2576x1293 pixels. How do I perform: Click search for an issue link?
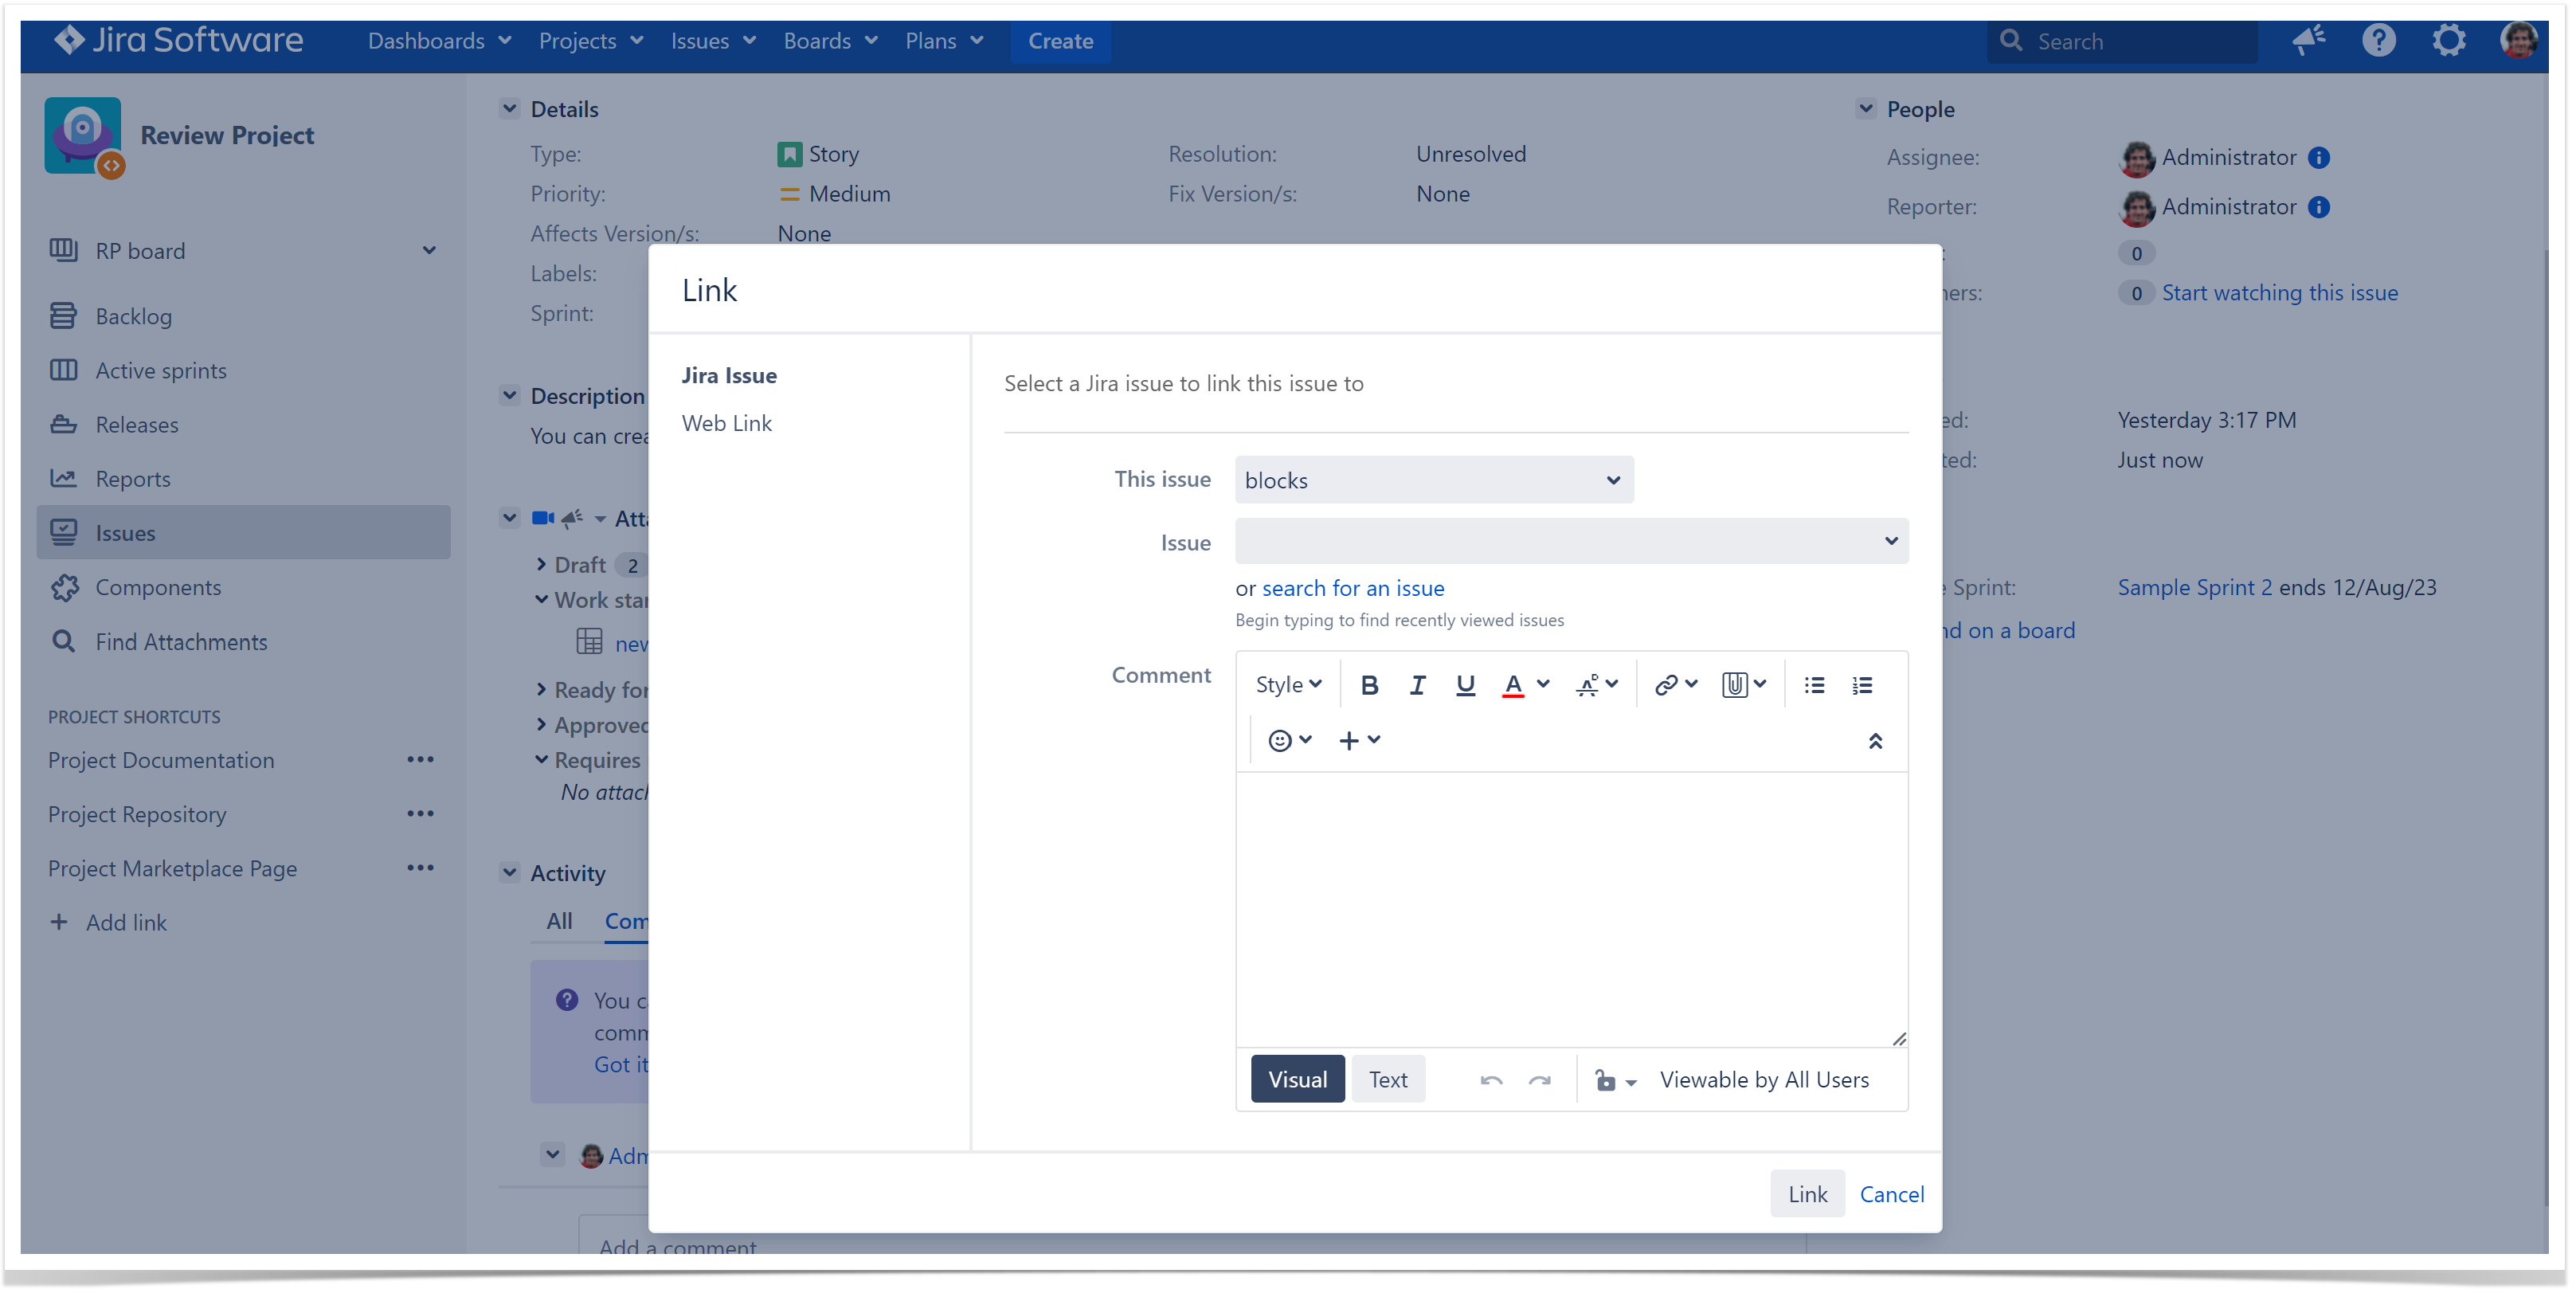[x=1352, y=587]
